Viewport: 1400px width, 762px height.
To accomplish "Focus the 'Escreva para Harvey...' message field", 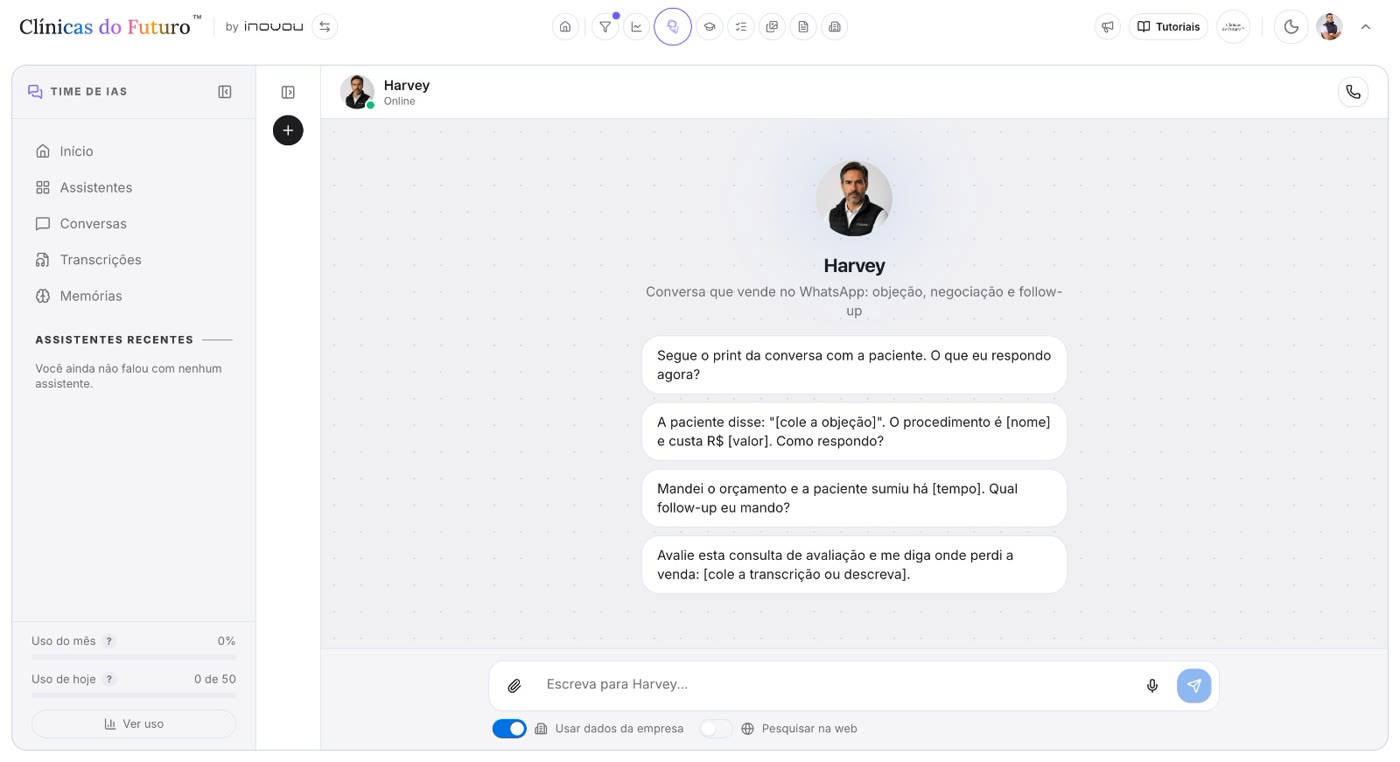I will coord(835,685).
